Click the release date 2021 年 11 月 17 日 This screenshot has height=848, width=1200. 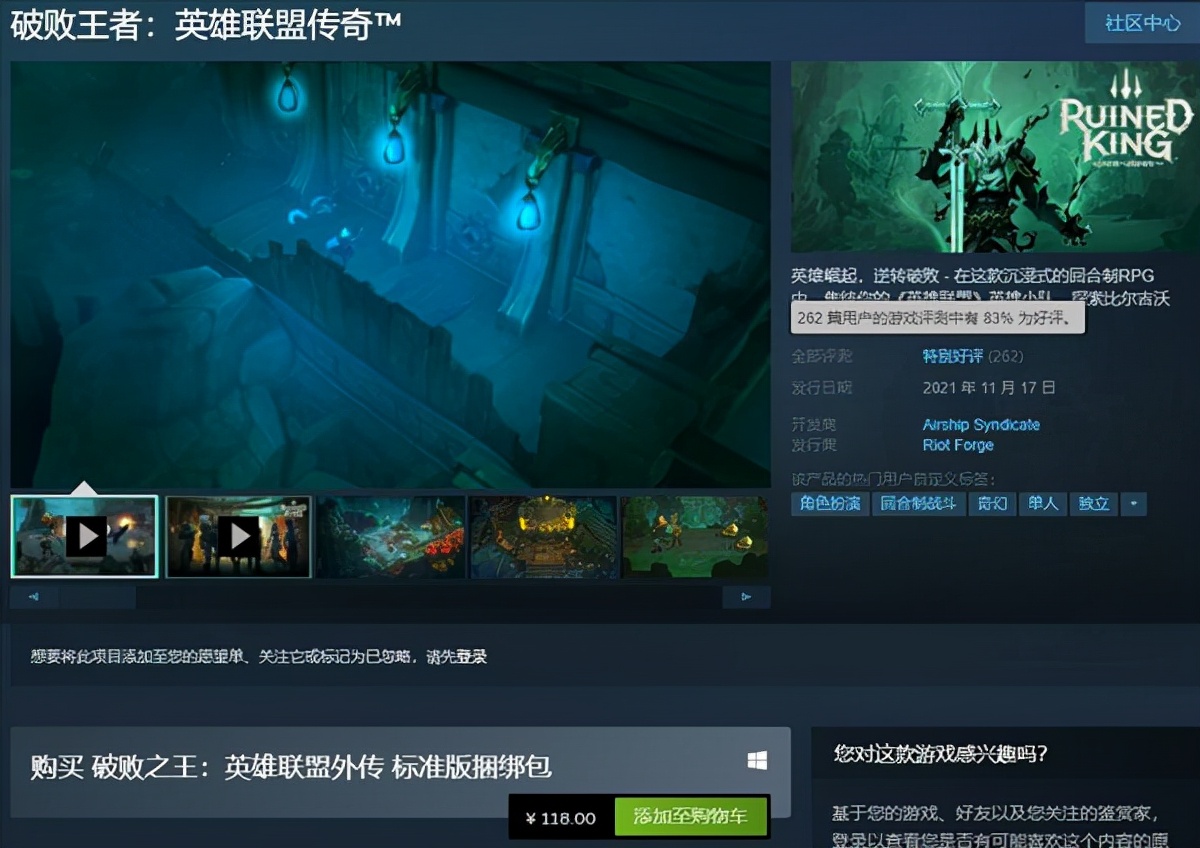(x=989, y=387)
